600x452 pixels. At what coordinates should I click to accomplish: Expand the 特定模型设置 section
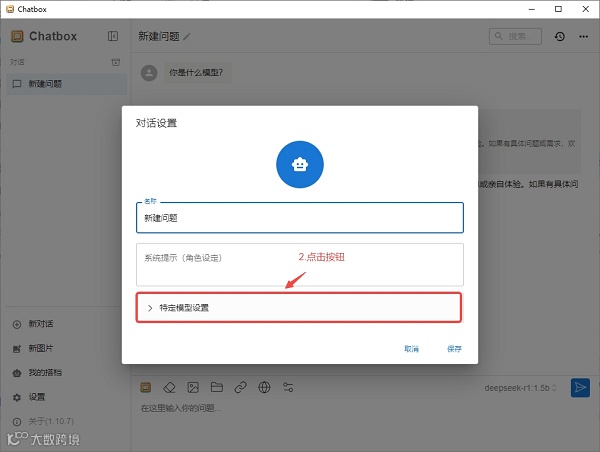click(x=299, y=308)
